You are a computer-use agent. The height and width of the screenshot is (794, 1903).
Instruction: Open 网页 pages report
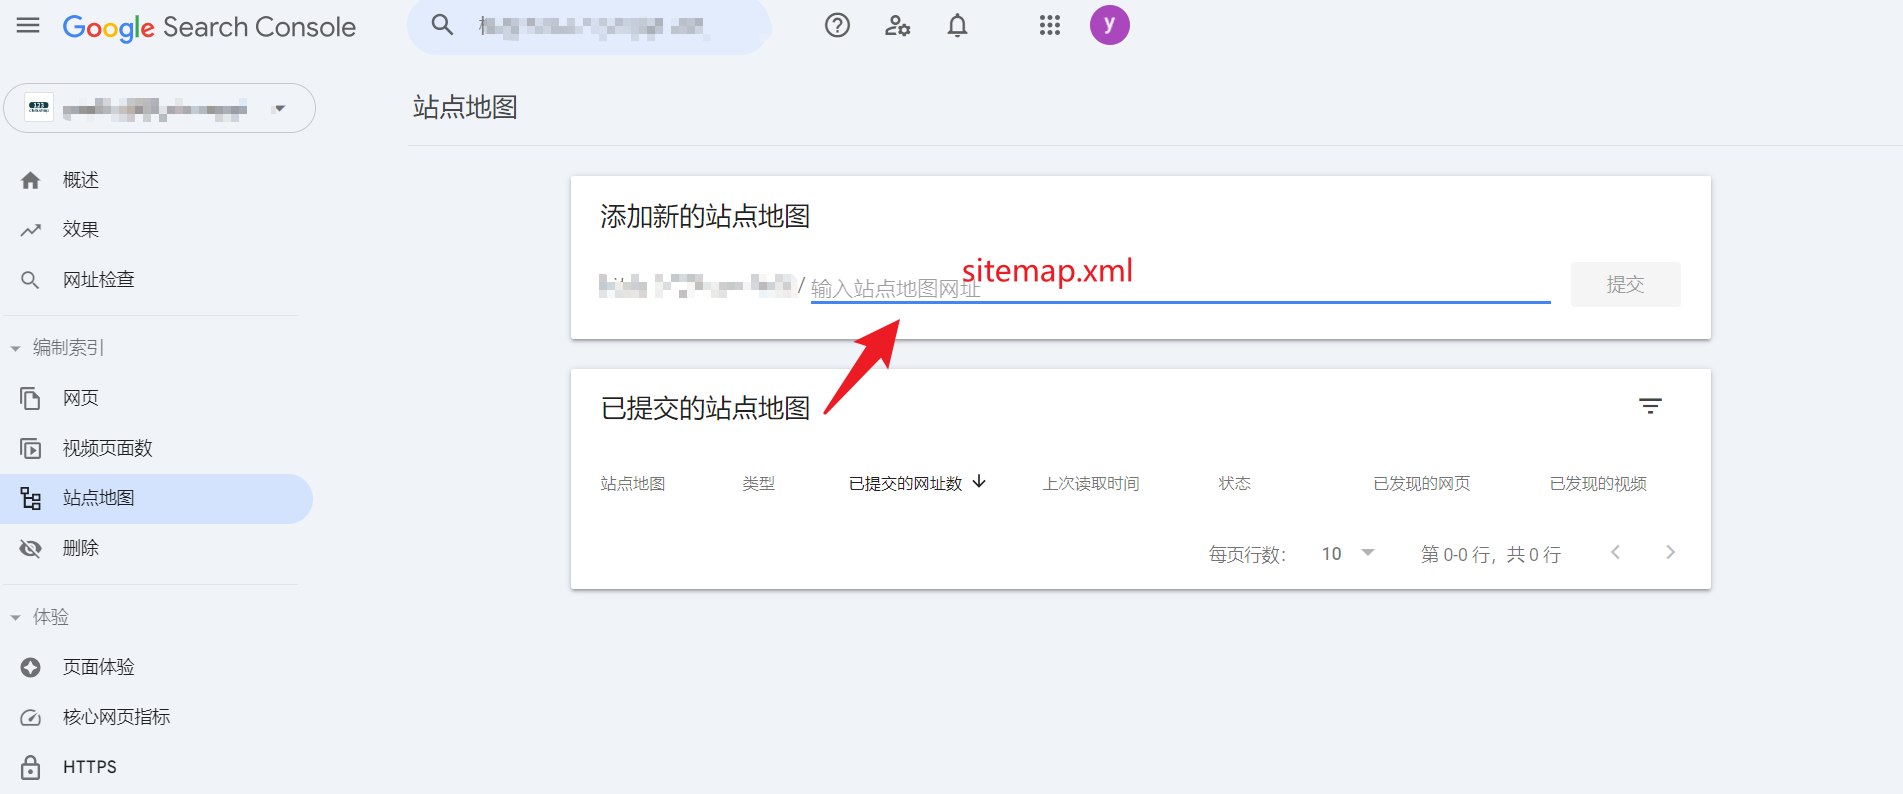click(81, 398)
